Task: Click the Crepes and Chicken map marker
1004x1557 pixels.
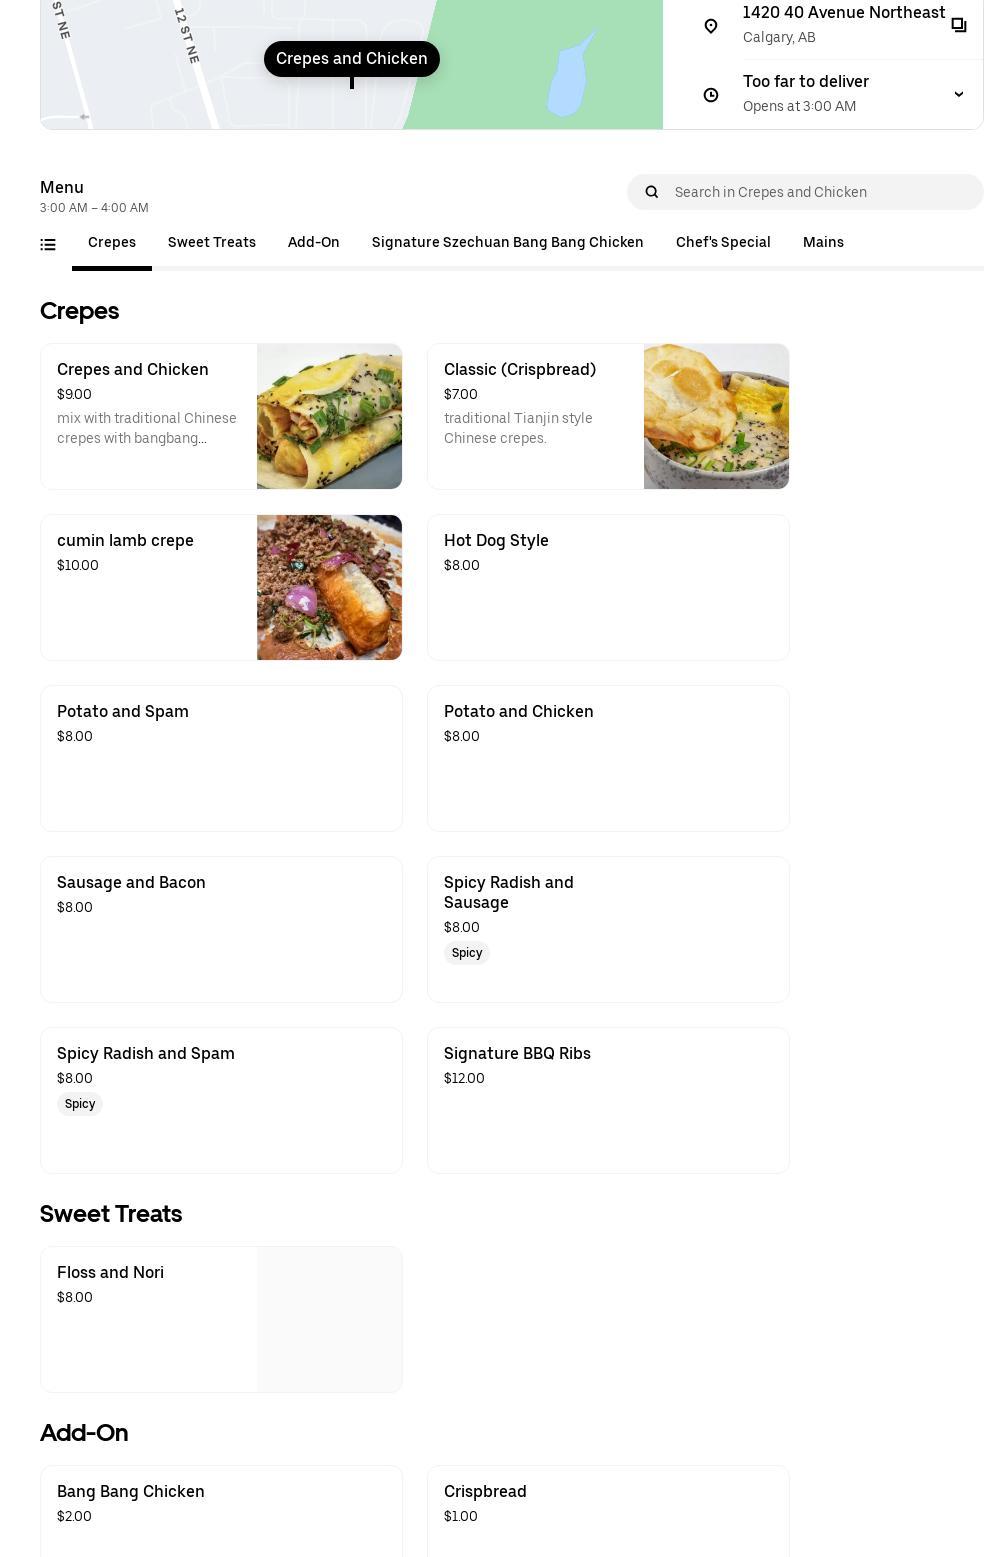Action: (352, 59)
